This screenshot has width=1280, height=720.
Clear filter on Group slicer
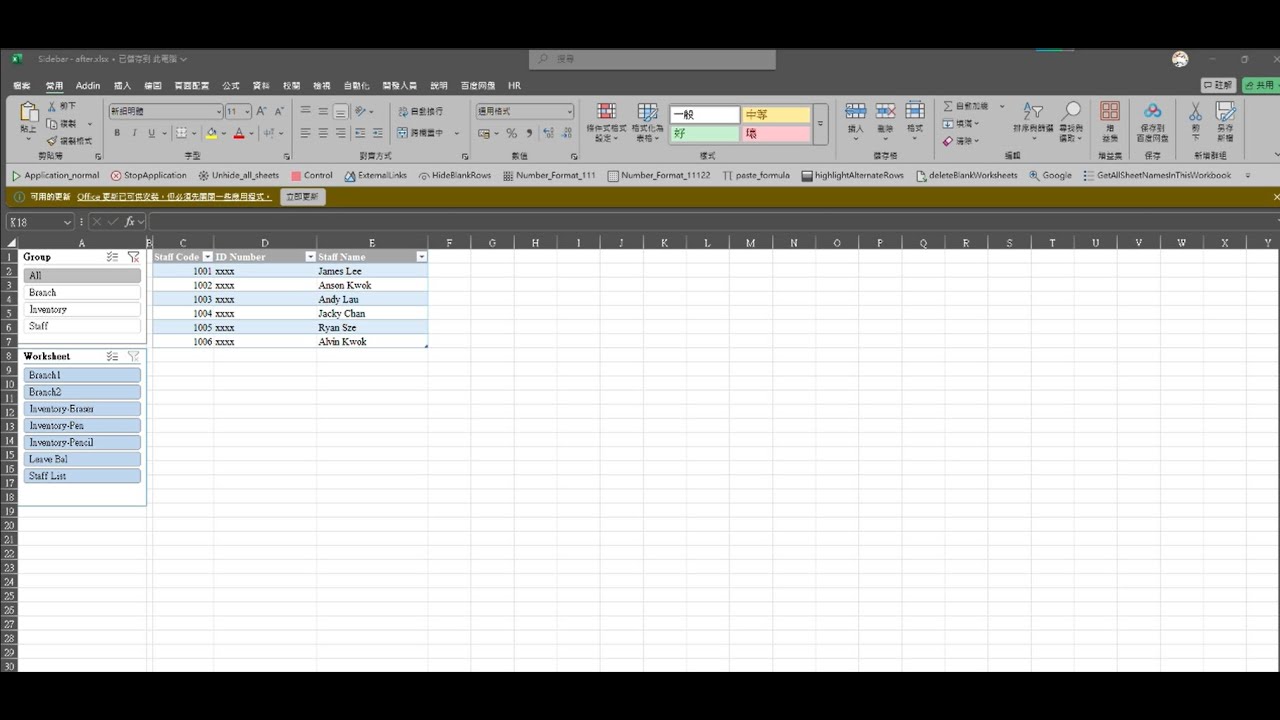tap(134, 257)
